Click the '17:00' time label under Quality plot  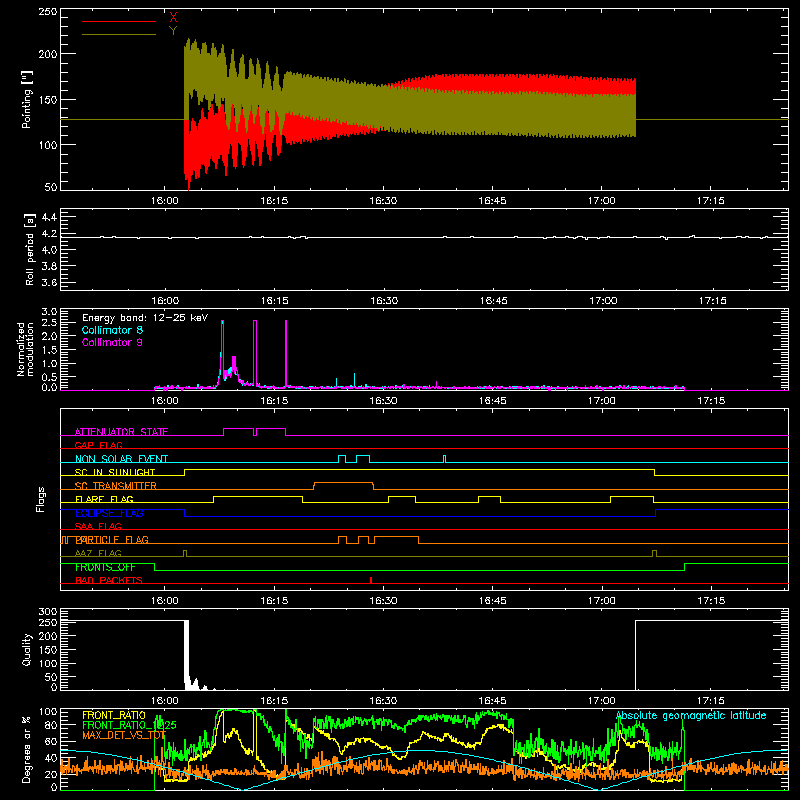(602, 701)
